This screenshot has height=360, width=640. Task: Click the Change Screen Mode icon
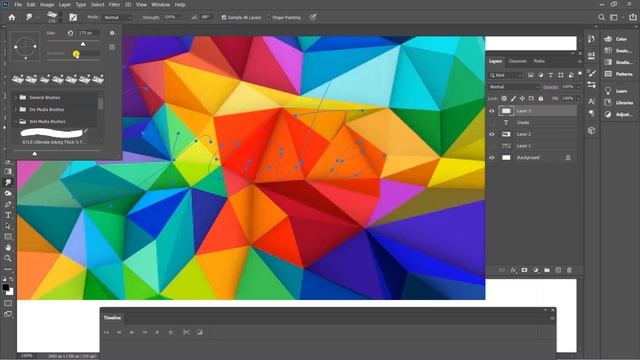[x=8, y=314]
